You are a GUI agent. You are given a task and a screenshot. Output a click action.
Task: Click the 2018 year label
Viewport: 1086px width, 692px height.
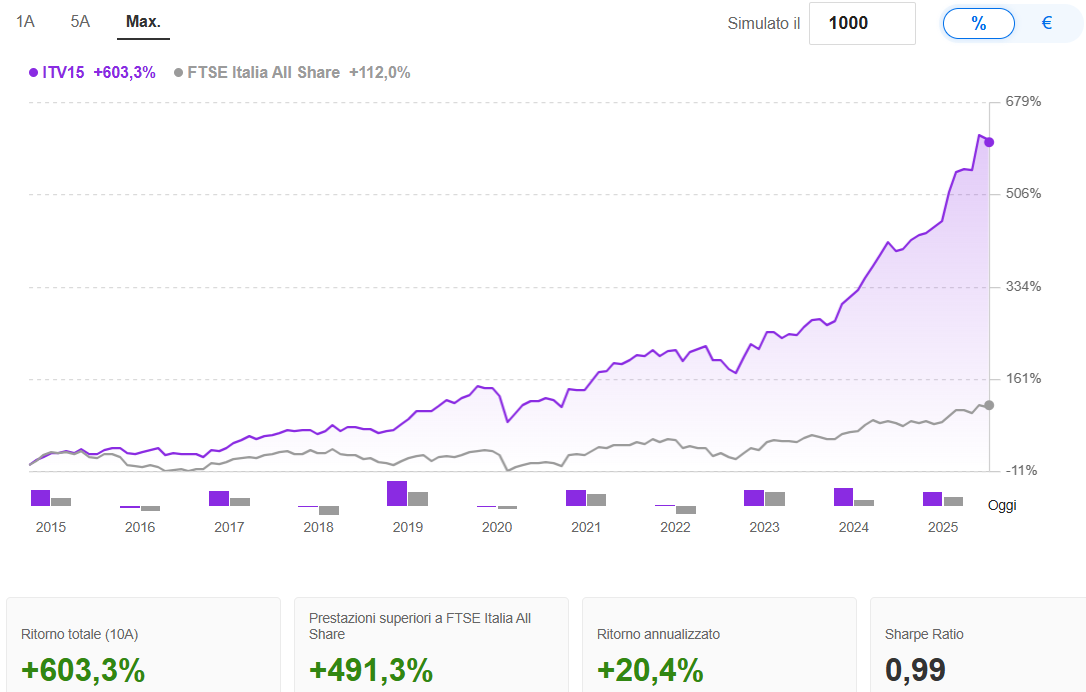click(x=319, y=527)
